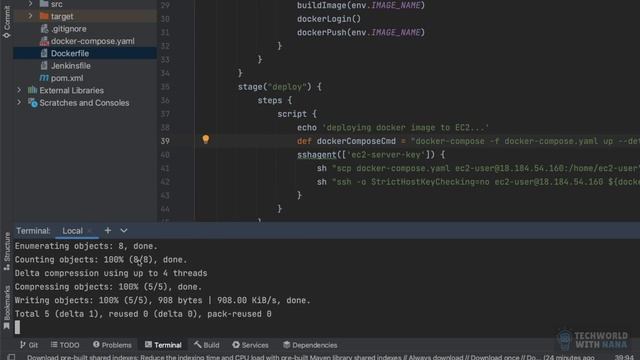Open the Problems tool window

pos(112,345)
